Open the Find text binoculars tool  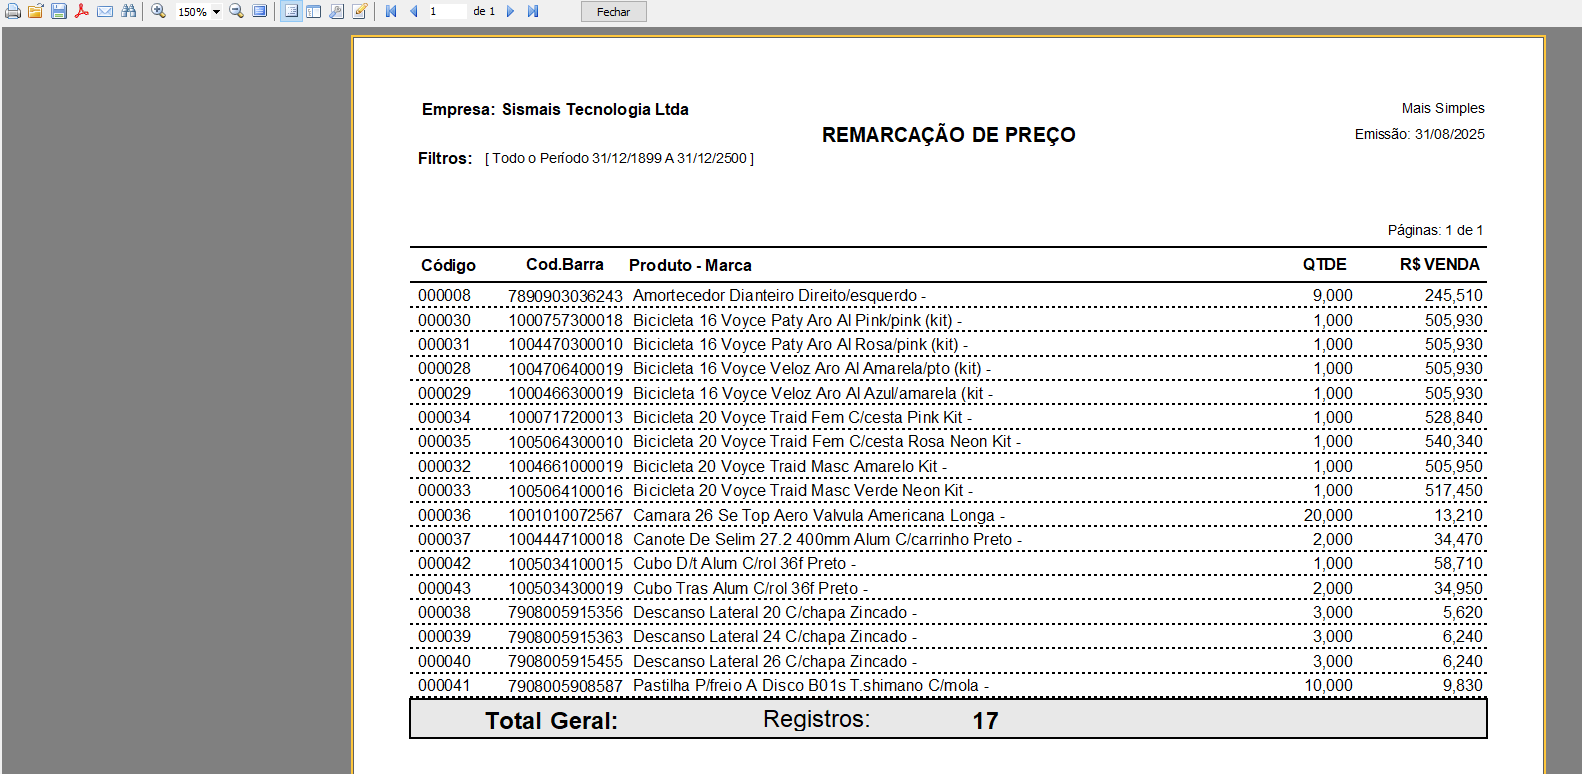(128, 12)
